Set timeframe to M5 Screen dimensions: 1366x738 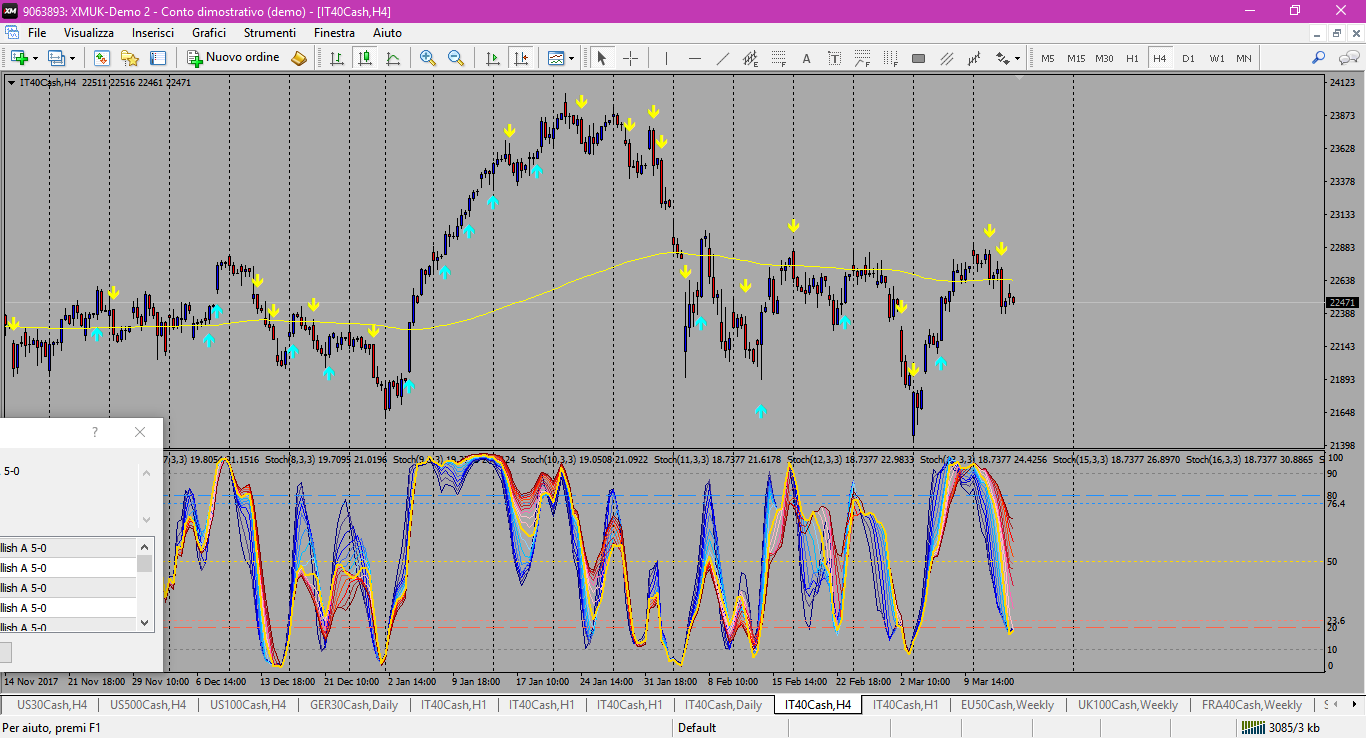(x=1048, y=58)
